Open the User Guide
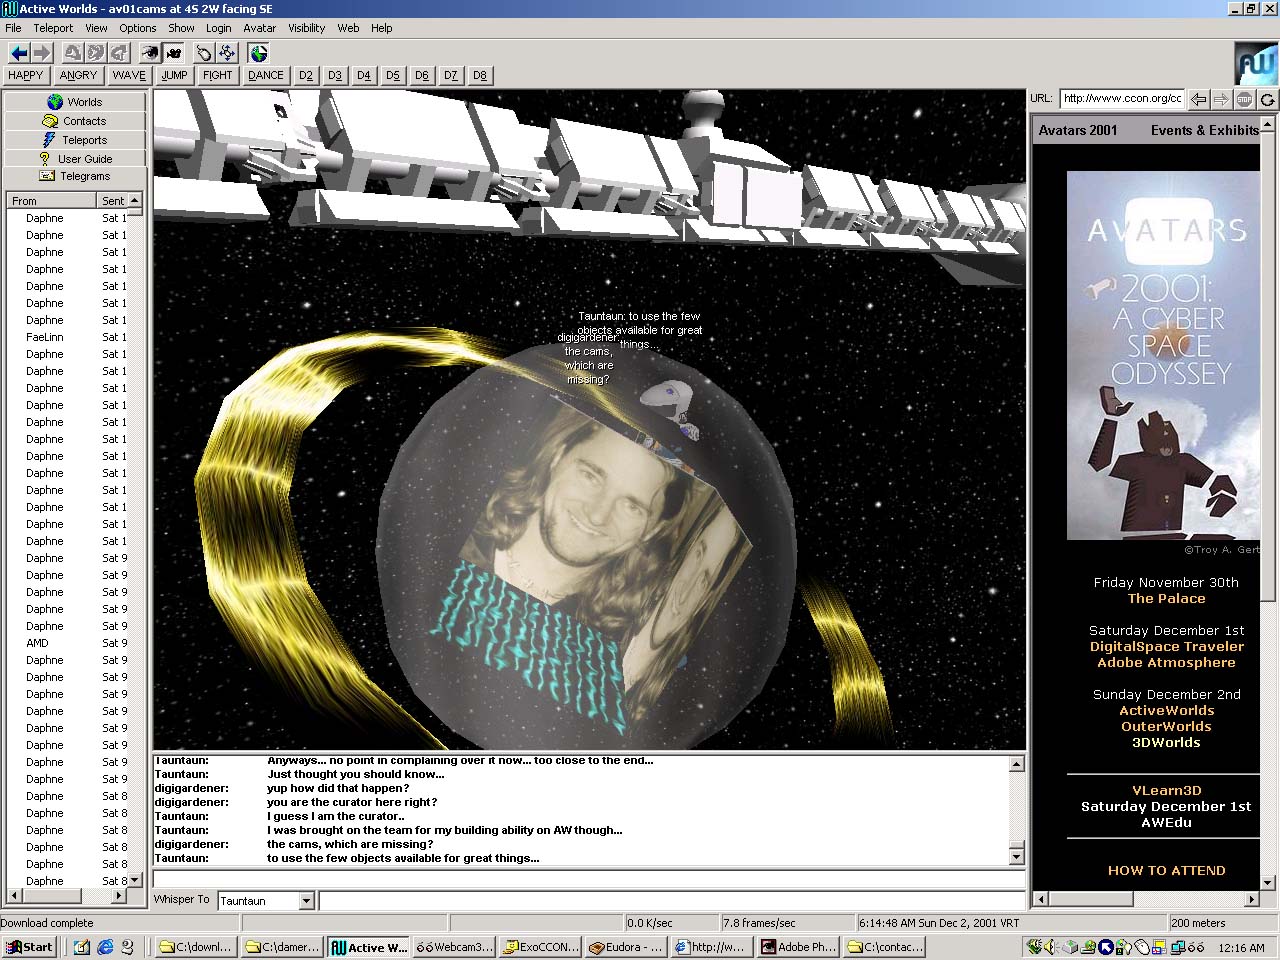 (x=75, y=159)
